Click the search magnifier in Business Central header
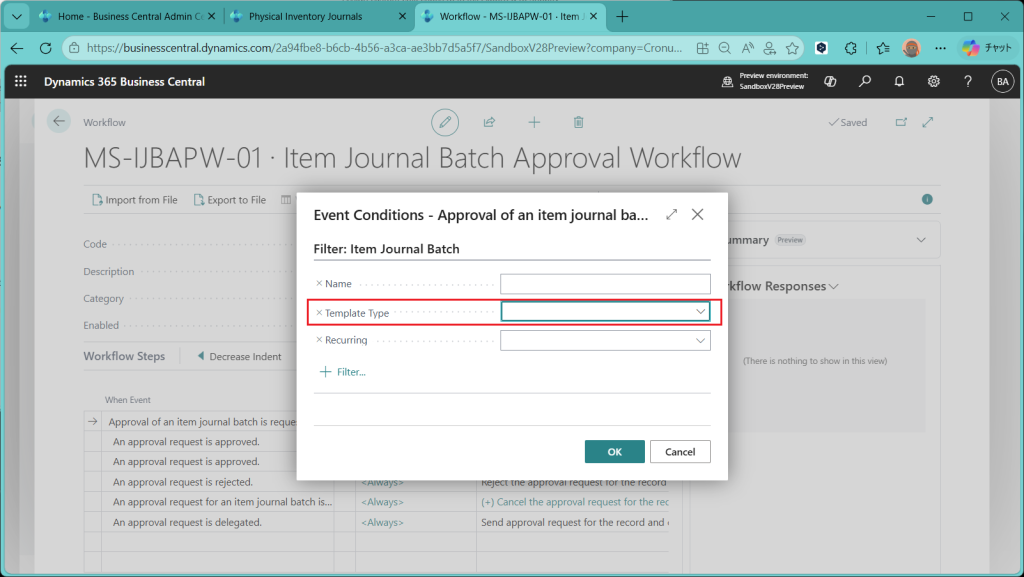 [x=865, y=82]
